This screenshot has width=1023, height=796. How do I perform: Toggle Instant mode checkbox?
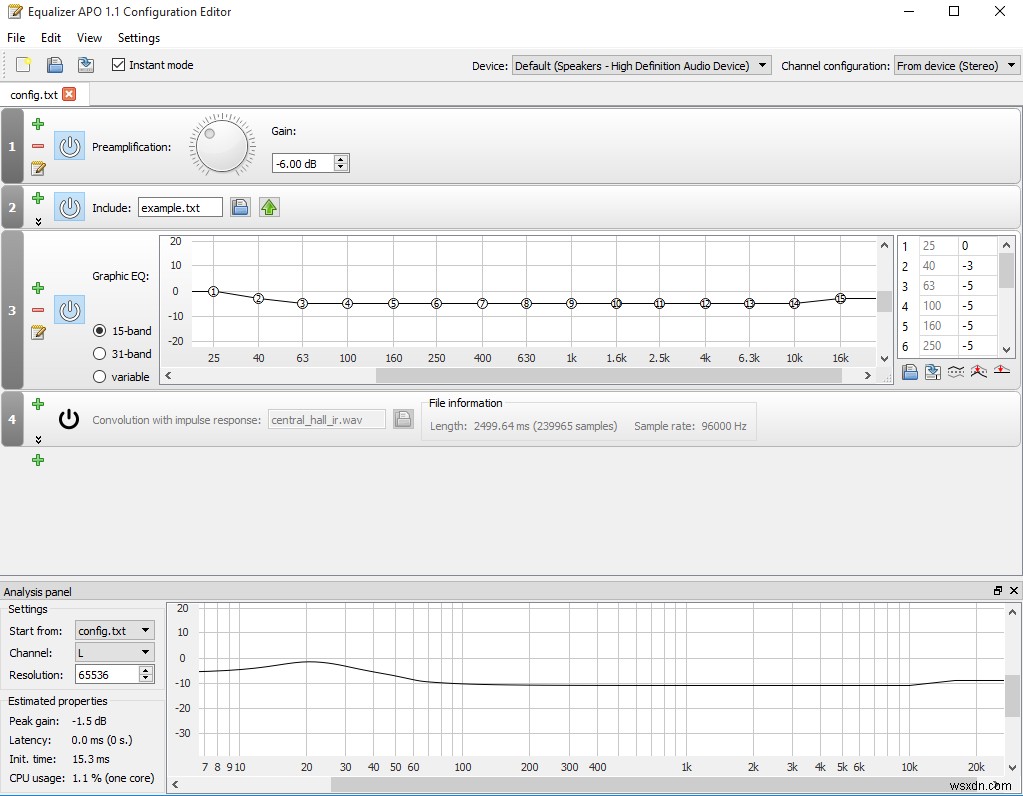pos(118,65)
